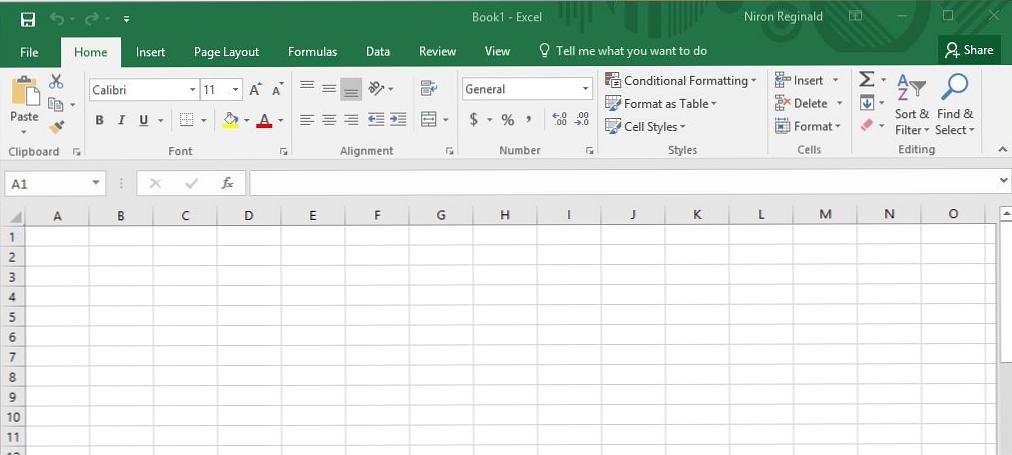Click the Increase Font Size icon

(256, 90)
